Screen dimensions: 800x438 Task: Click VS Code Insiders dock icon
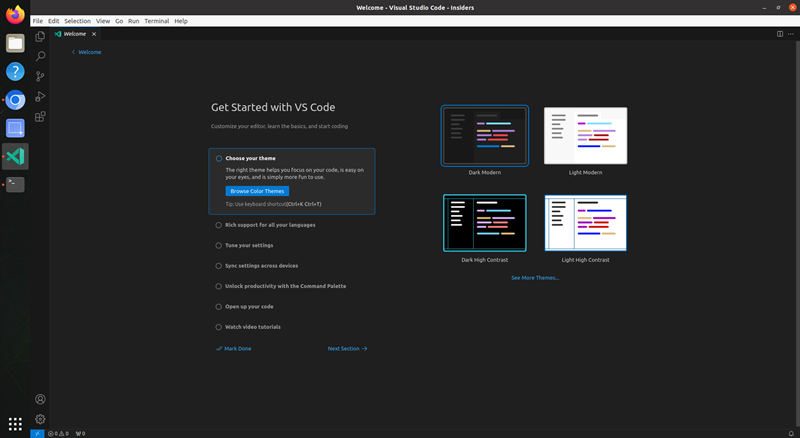[15, 156]
